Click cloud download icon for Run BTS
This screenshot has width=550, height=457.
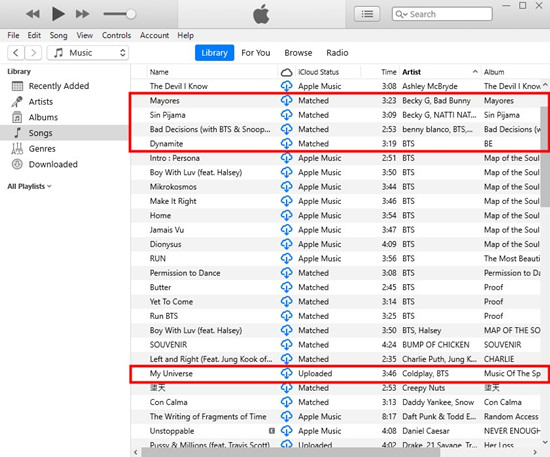click(287, 316)
